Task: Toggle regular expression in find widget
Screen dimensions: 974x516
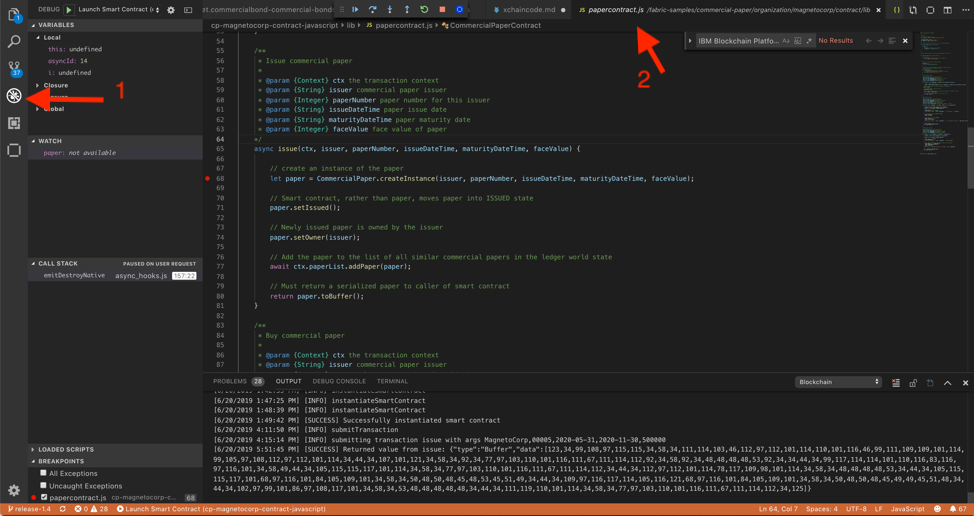Action: coord(809,40)
